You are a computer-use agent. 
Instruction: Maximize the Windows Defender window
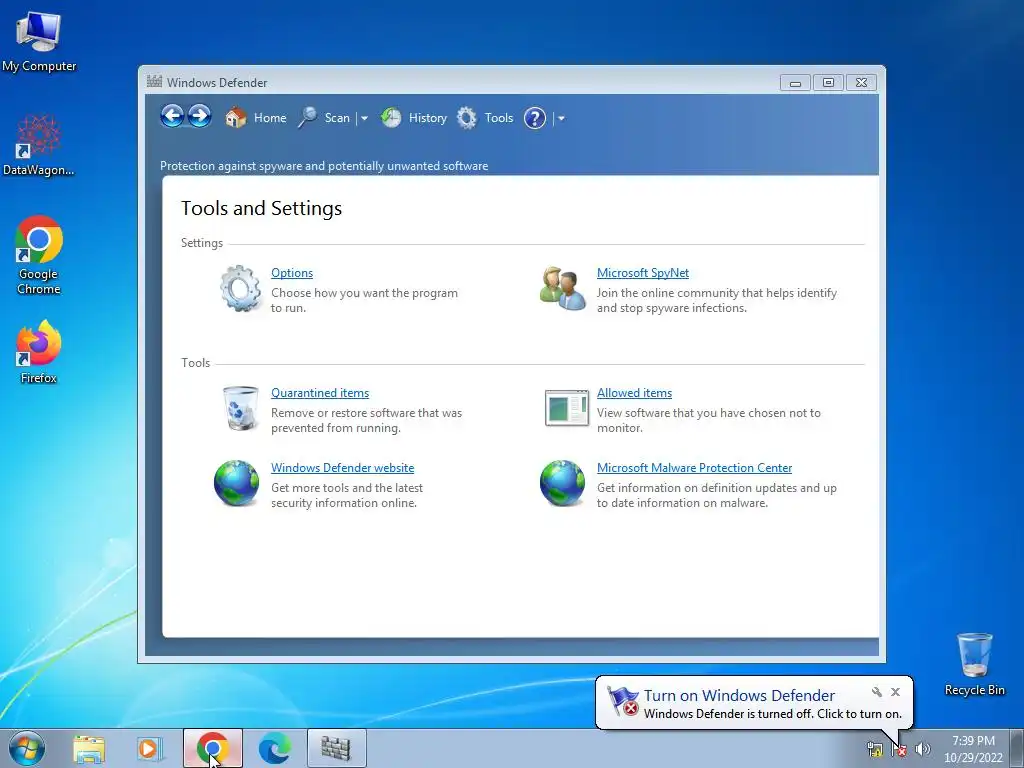tap(828, 83)
